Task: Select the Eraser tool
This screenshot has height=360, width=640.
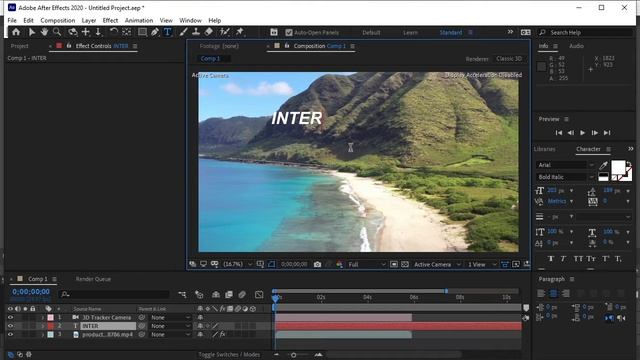Action: click(x=209, y=32)
